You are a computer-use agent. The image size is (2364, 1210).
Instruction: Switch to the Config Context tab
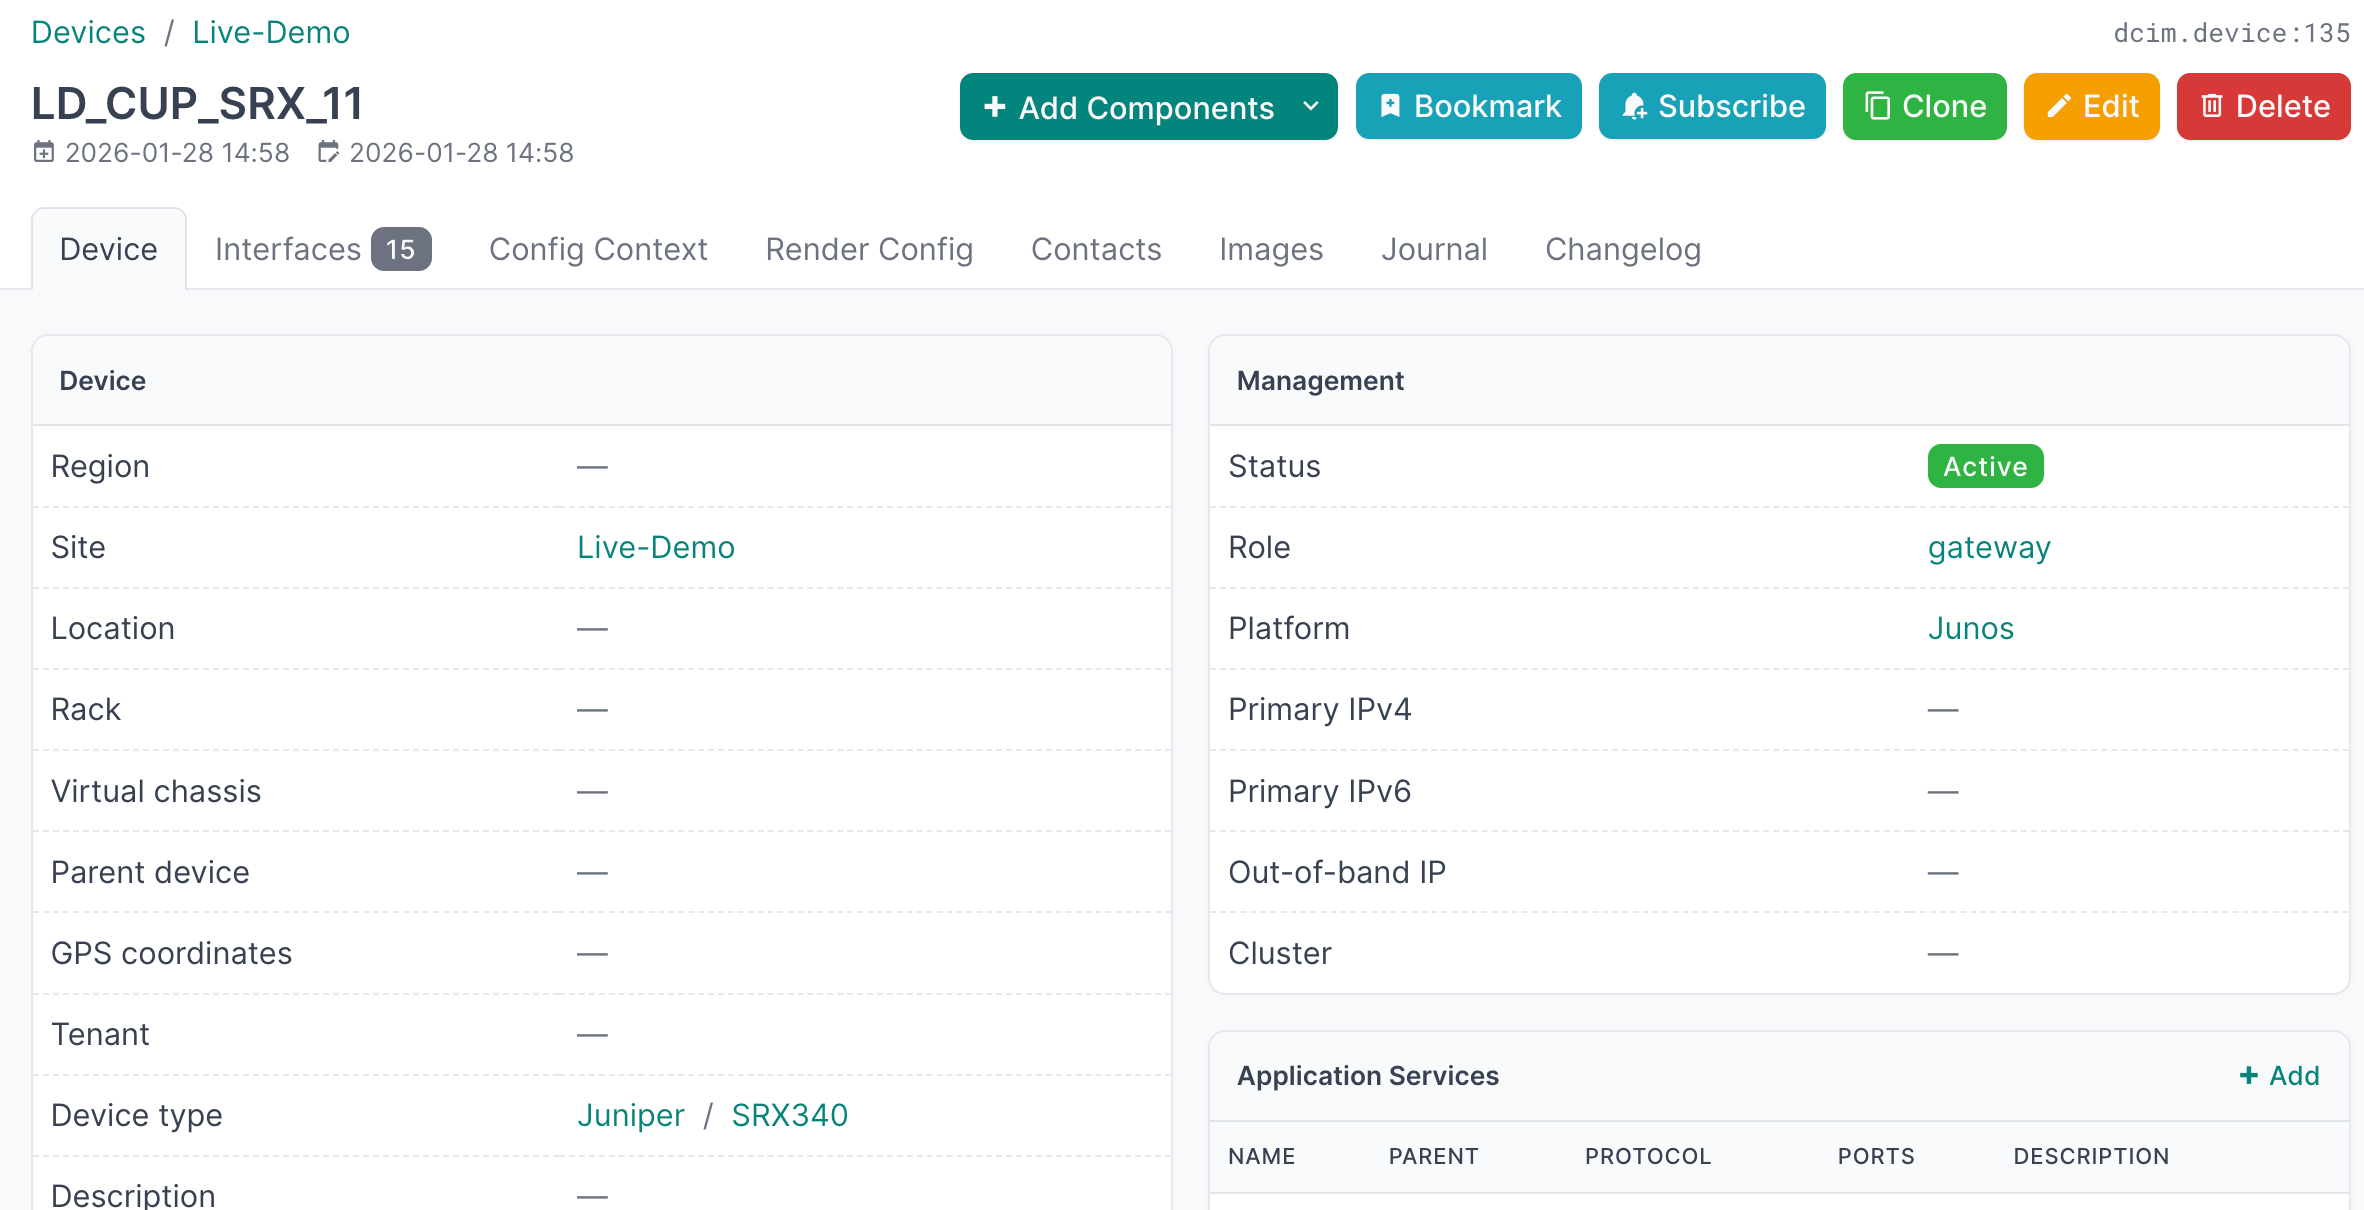point(598,249)
